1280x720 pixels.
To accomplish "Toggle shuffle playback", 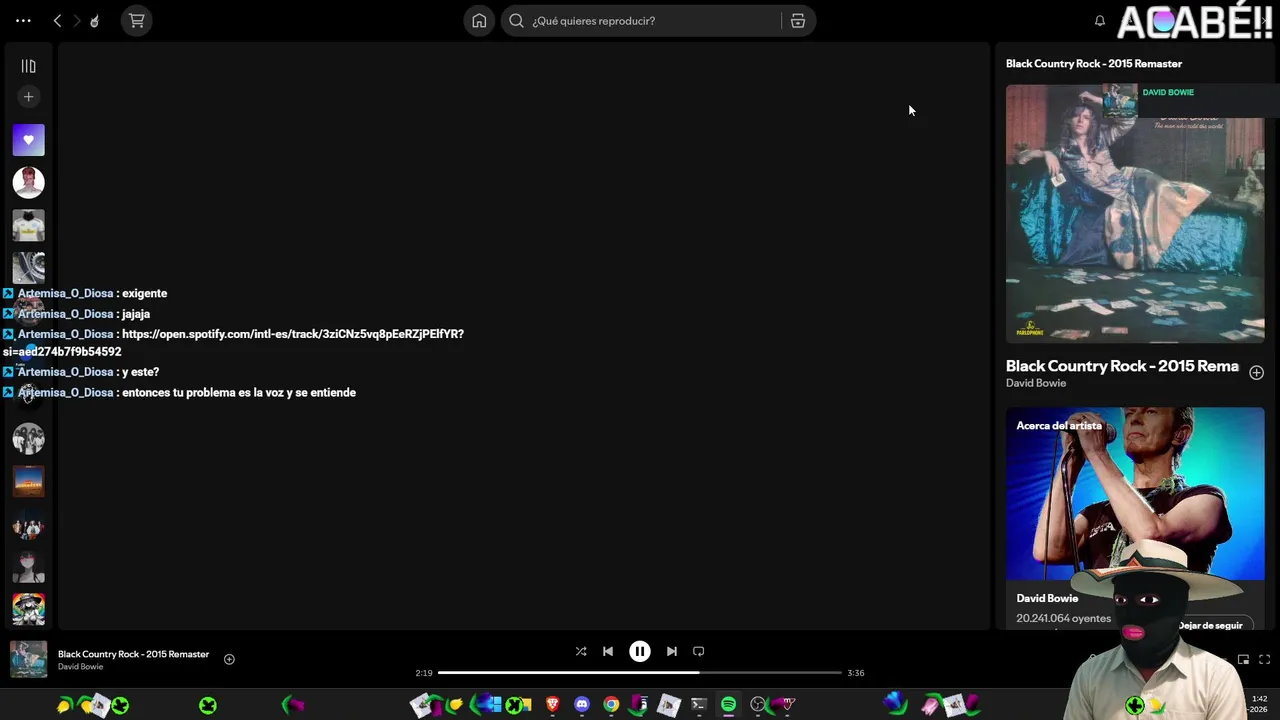I will (581, 651).
